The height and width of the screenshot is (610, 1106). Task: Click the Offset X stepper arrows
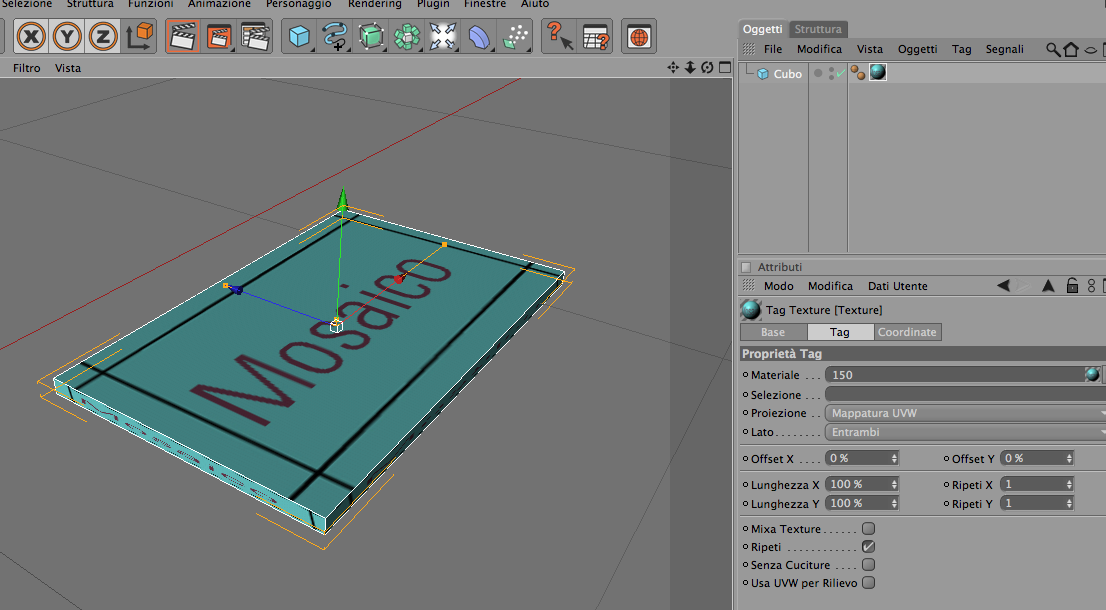894,458
